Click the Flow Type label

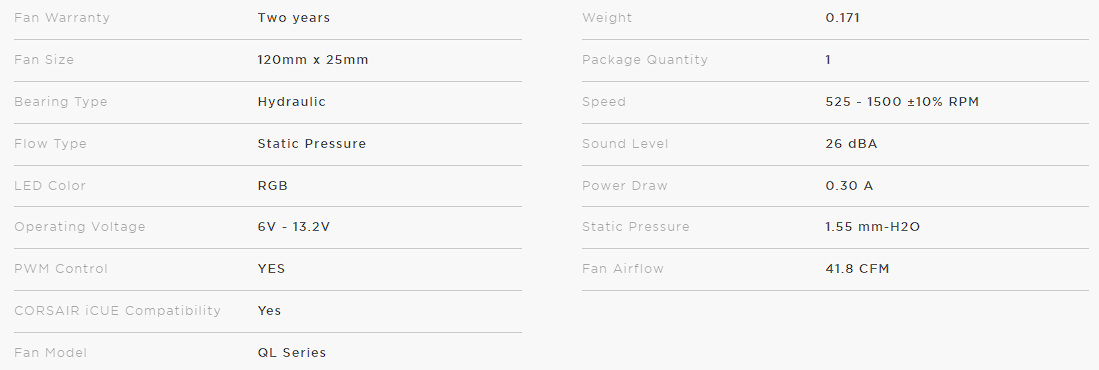tap(50, 144)
